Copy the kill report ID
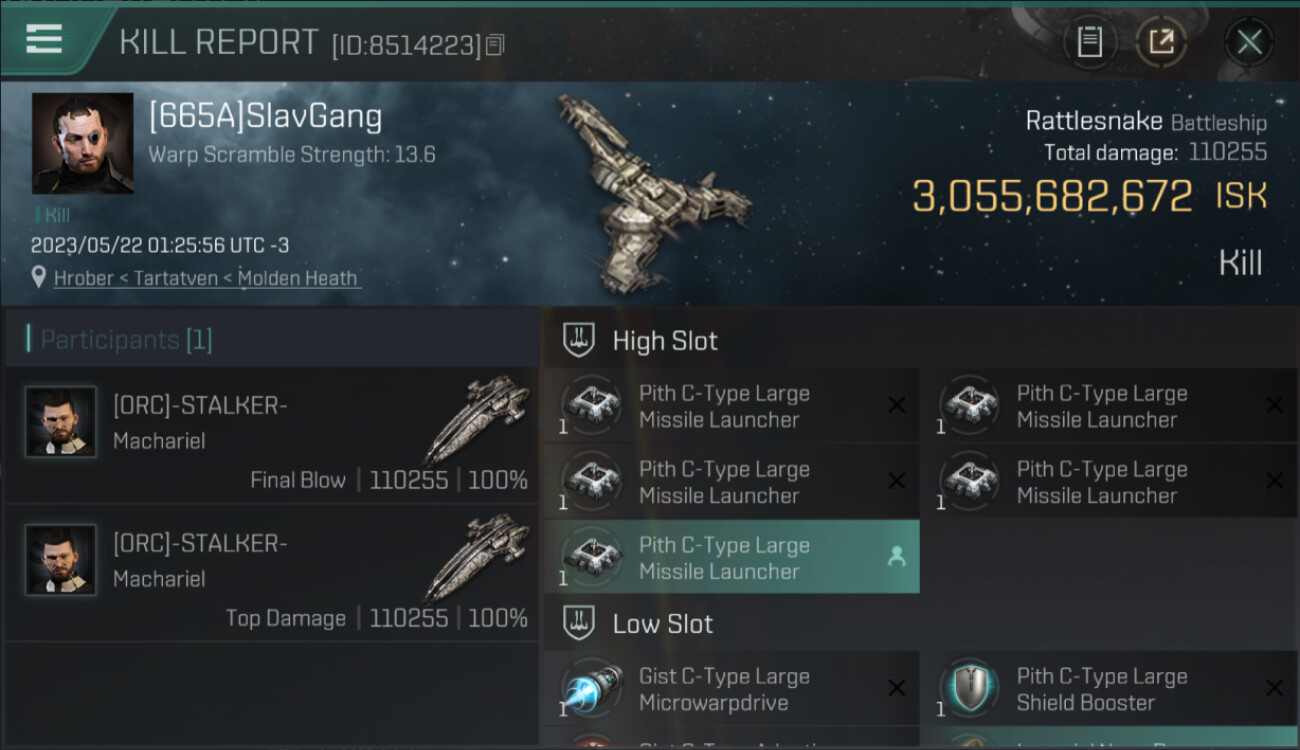 coord(495,44)
